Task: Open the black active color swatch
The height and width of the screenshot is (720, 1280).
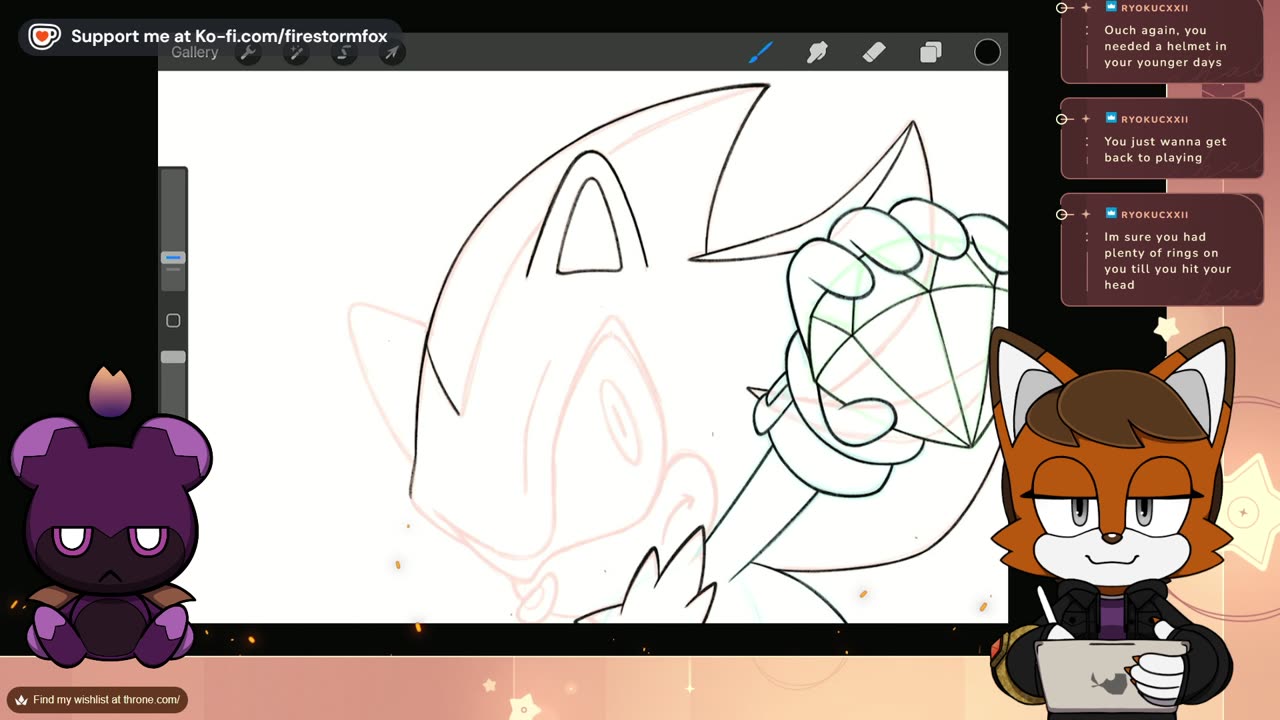Action: pyautogui.click(x=987, y=52)
